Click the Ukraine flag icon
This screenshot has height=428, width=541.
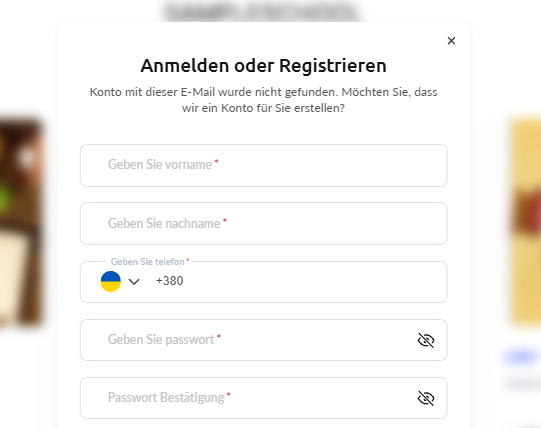[111, 281]
